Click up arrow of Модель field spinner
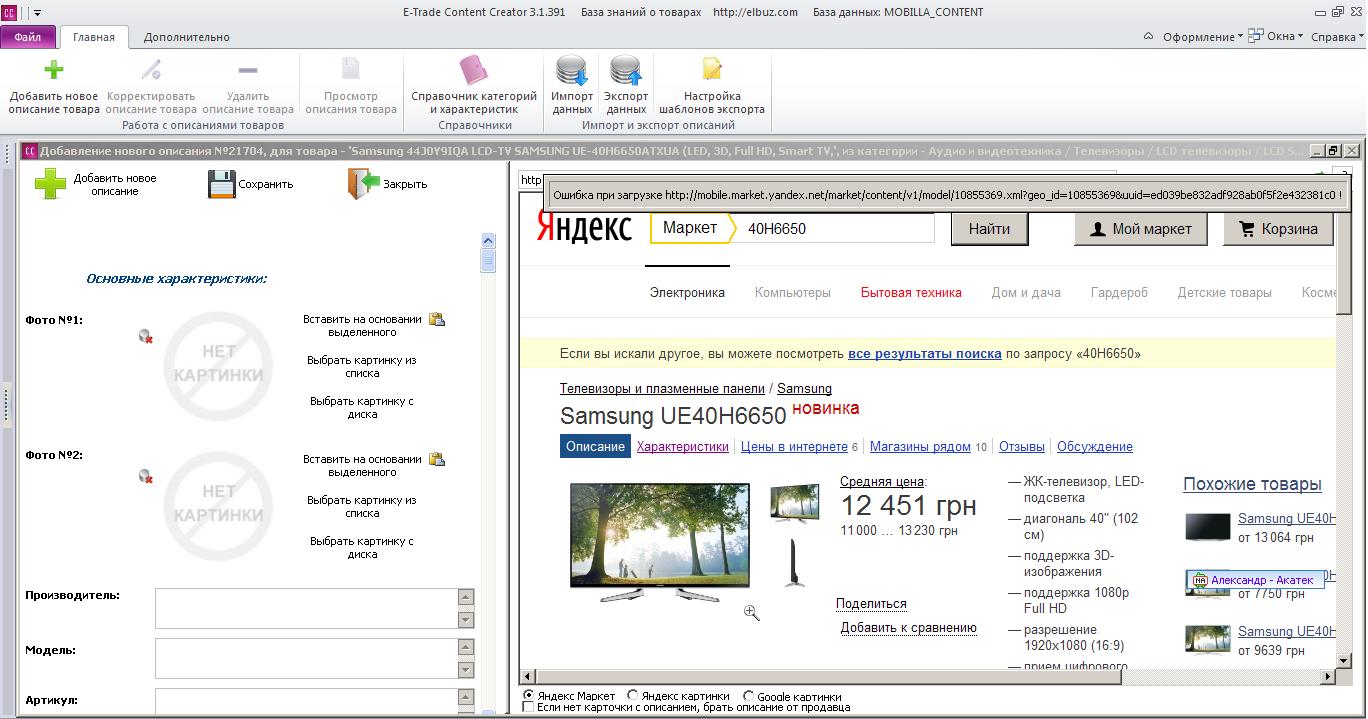 tap(466, 648)
